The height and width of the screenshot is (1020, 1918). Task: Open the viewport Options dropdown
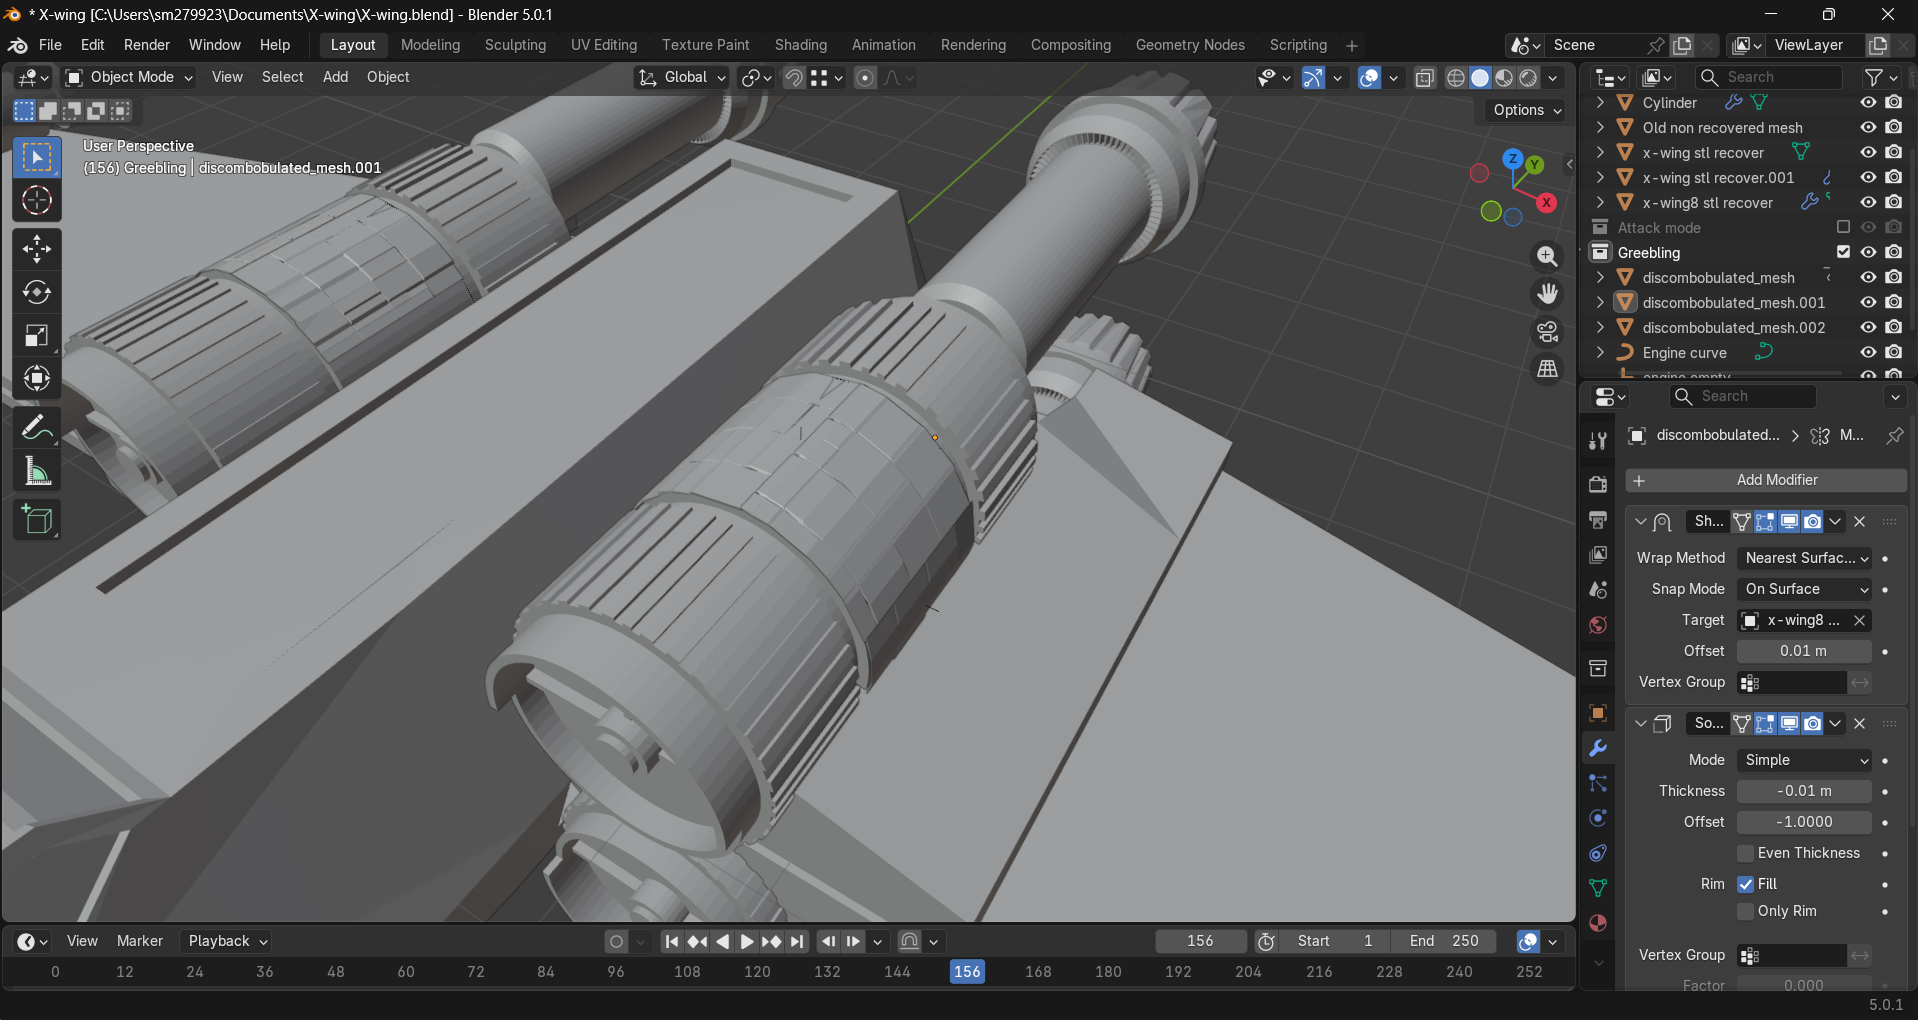pyautogui.click(x=1526, y=110)
